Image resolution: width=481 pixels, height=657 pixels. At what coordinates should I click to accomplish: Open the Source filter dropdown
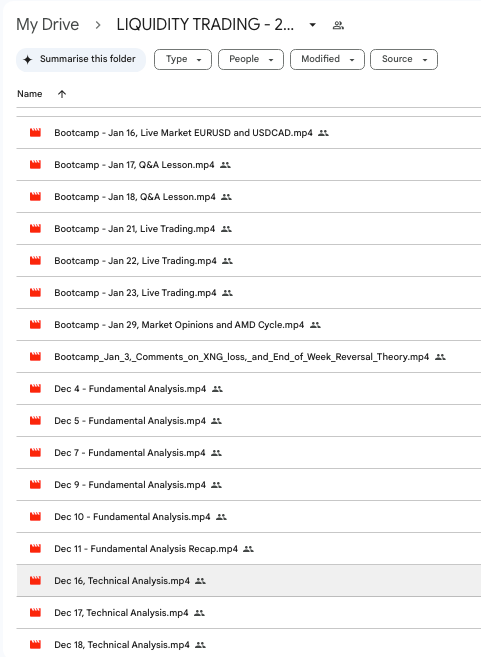(404, 59)
